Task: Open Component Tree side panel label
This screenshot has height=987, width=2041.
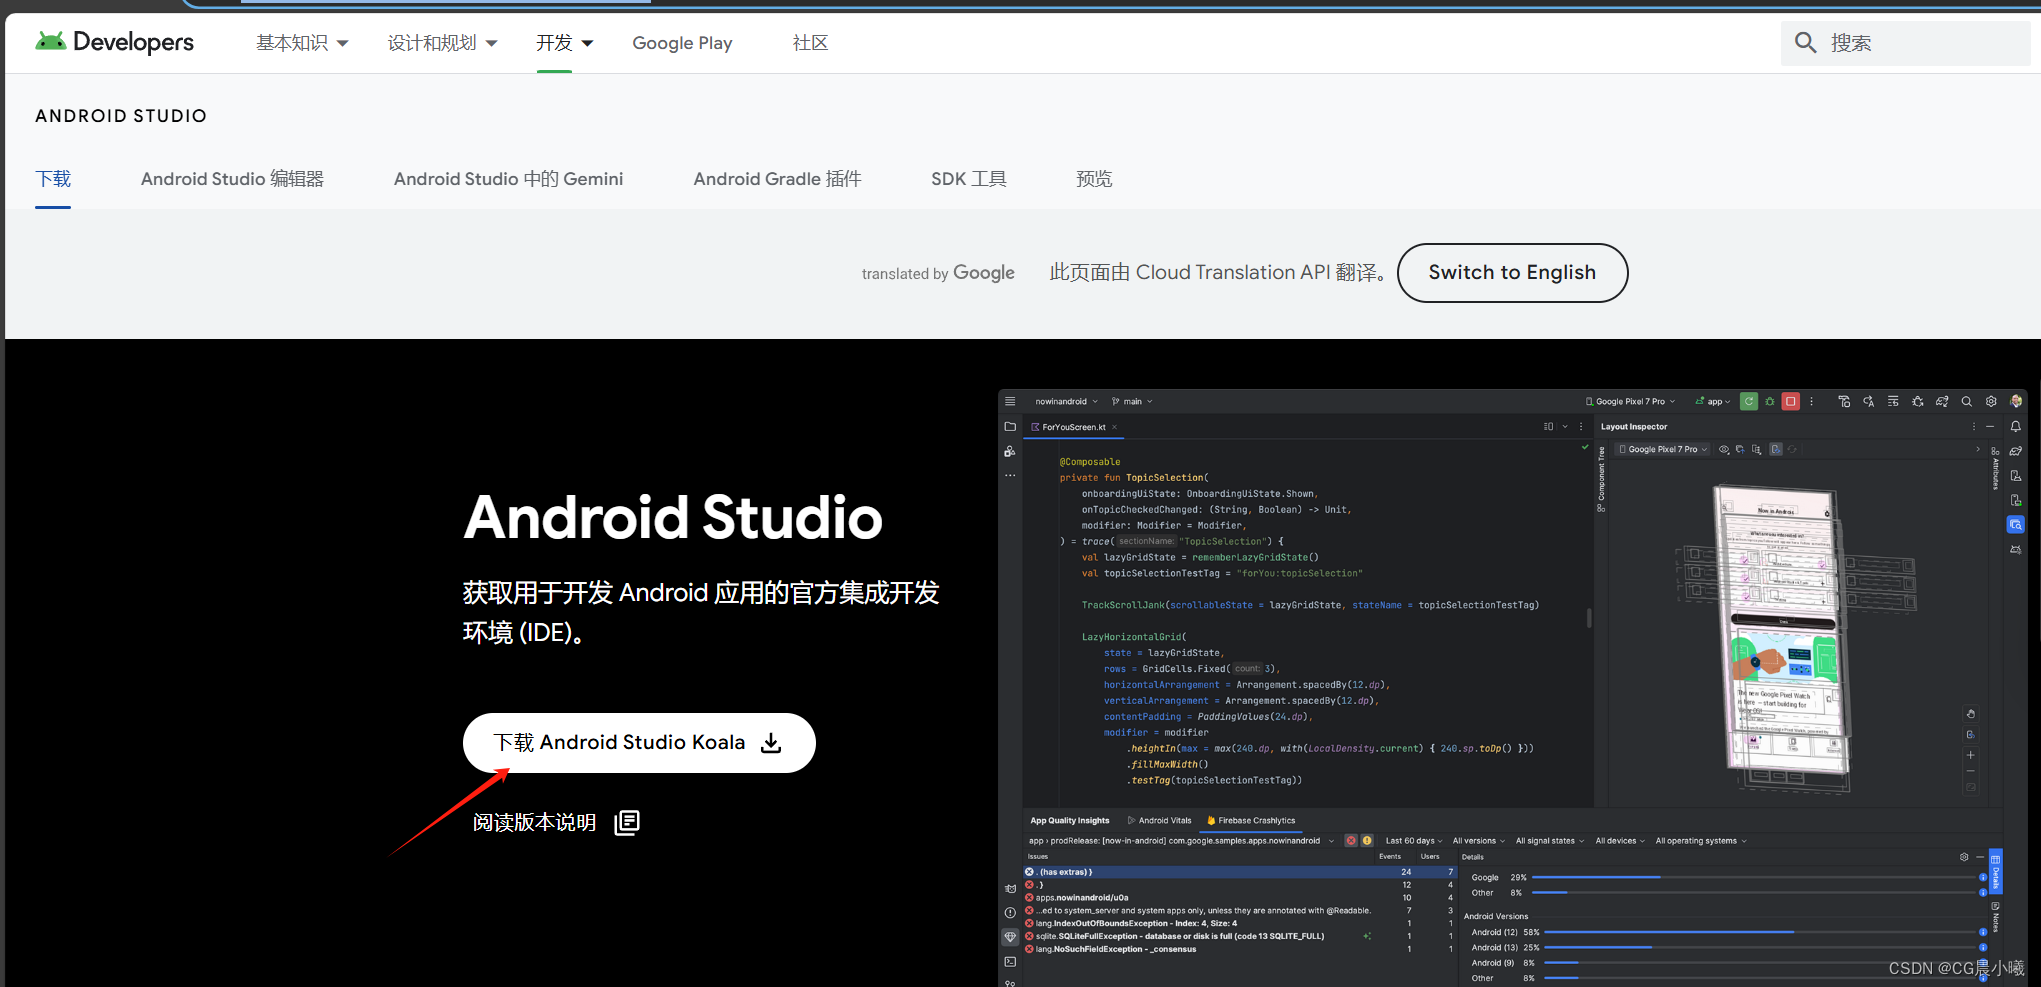Action: [x=1601, y=479]
